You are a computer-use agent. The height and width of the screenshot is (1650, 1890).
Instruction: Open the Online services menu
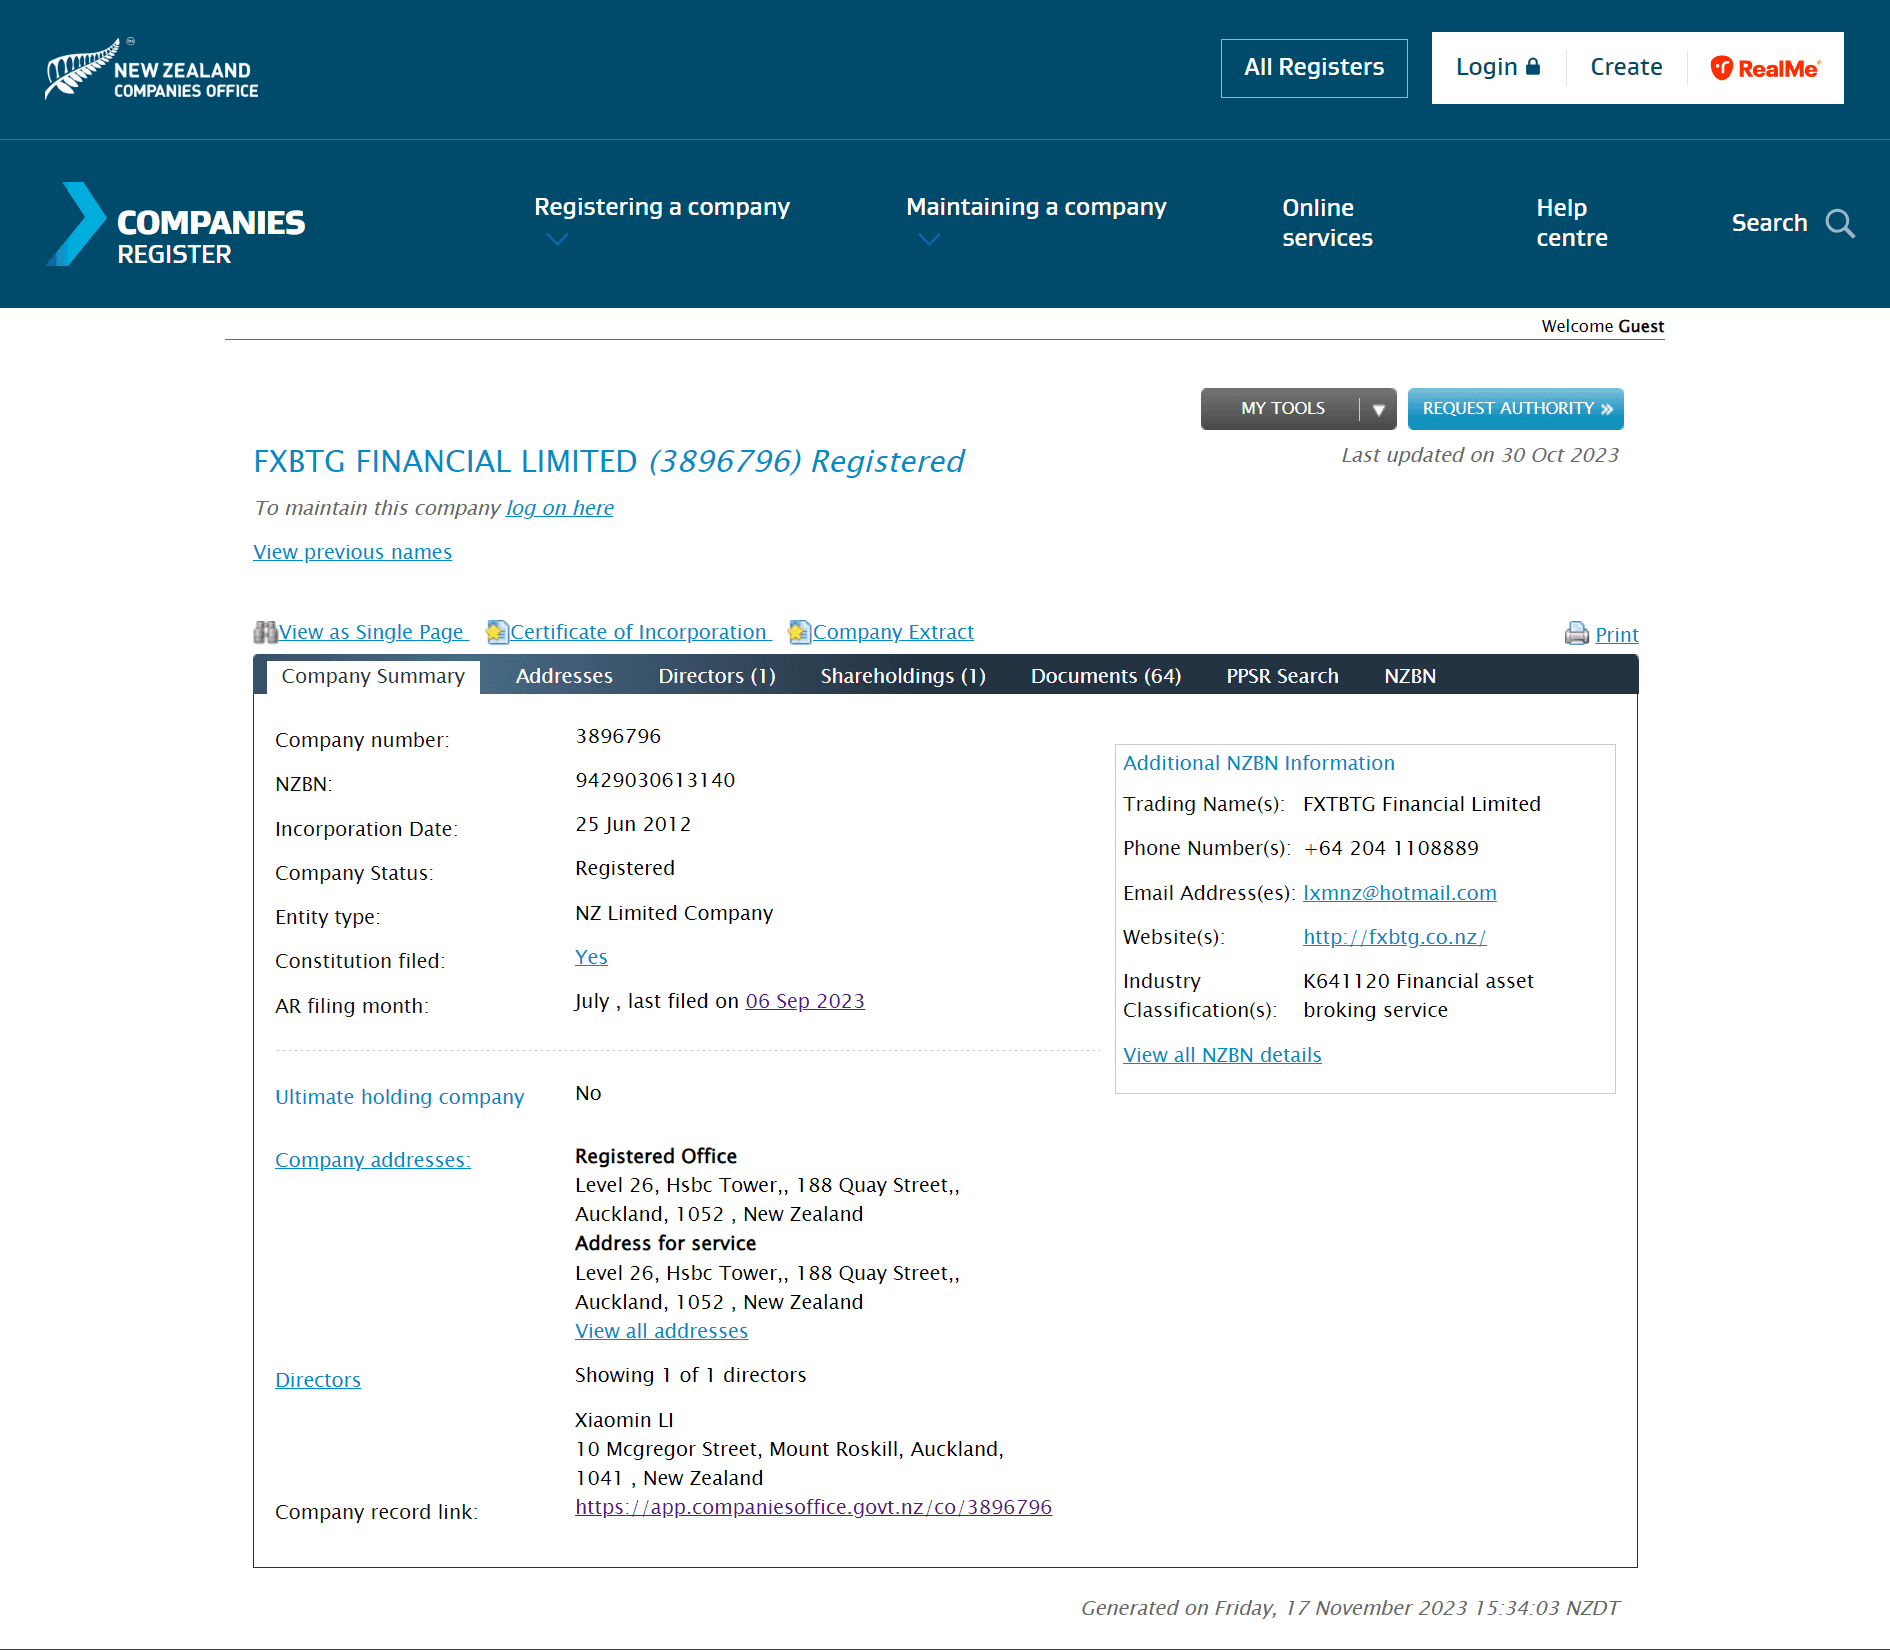(x=1327, y=223)
